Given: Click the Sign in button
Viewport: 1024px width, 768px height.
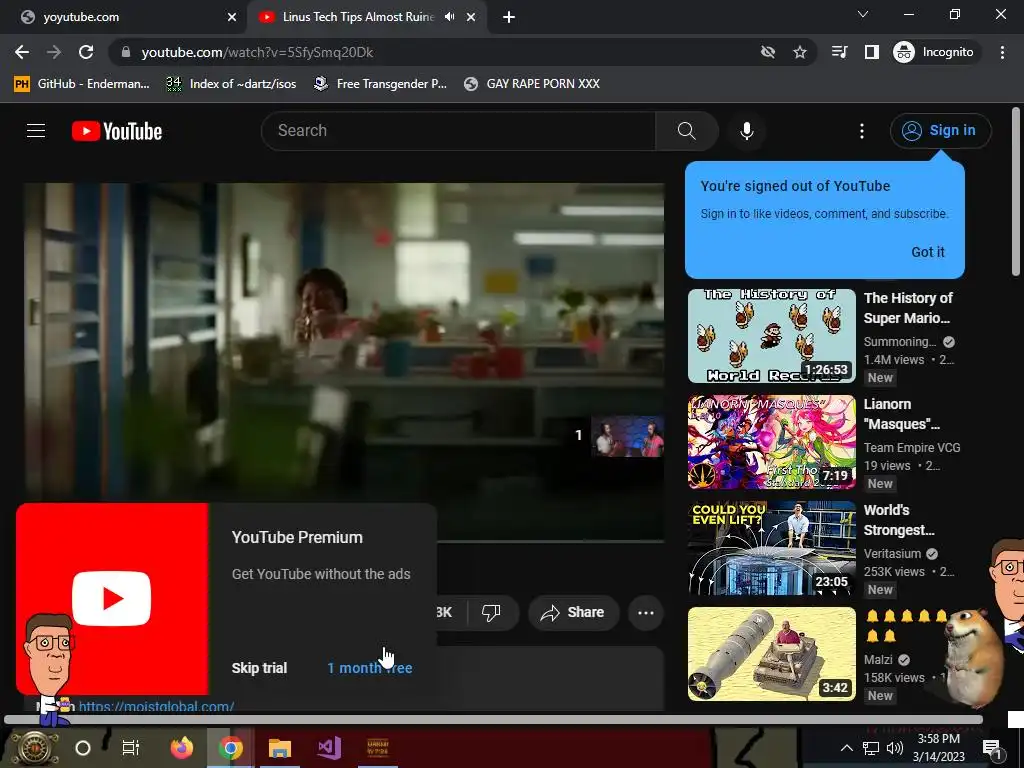Looking at the screenshot, I should [x=940, y=131].
